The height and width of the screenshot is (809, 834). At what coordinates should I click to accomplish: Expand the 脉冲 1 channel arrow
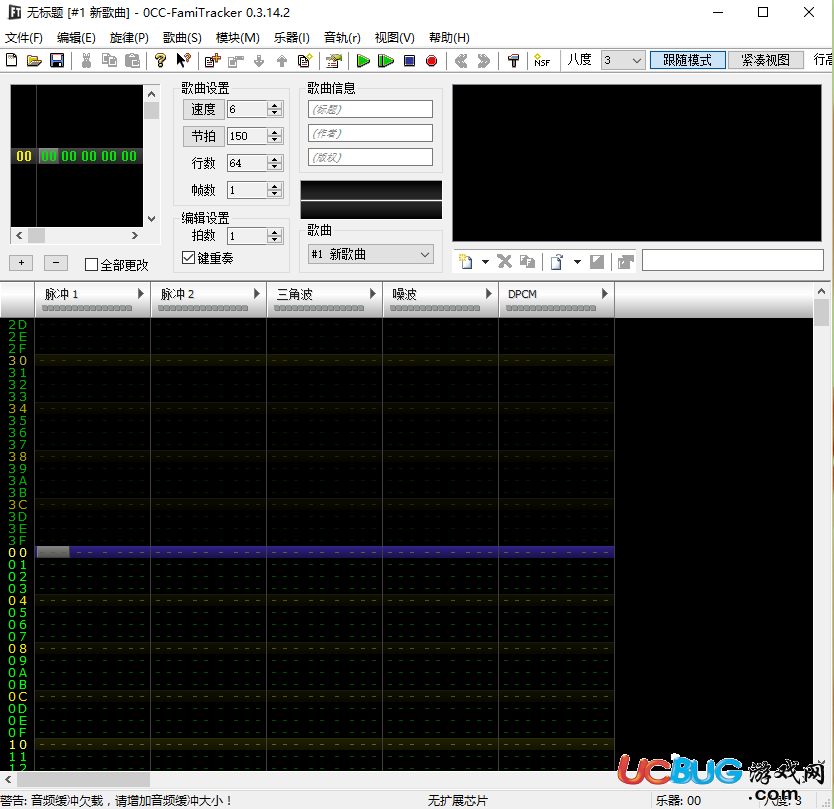pos(140,294)
